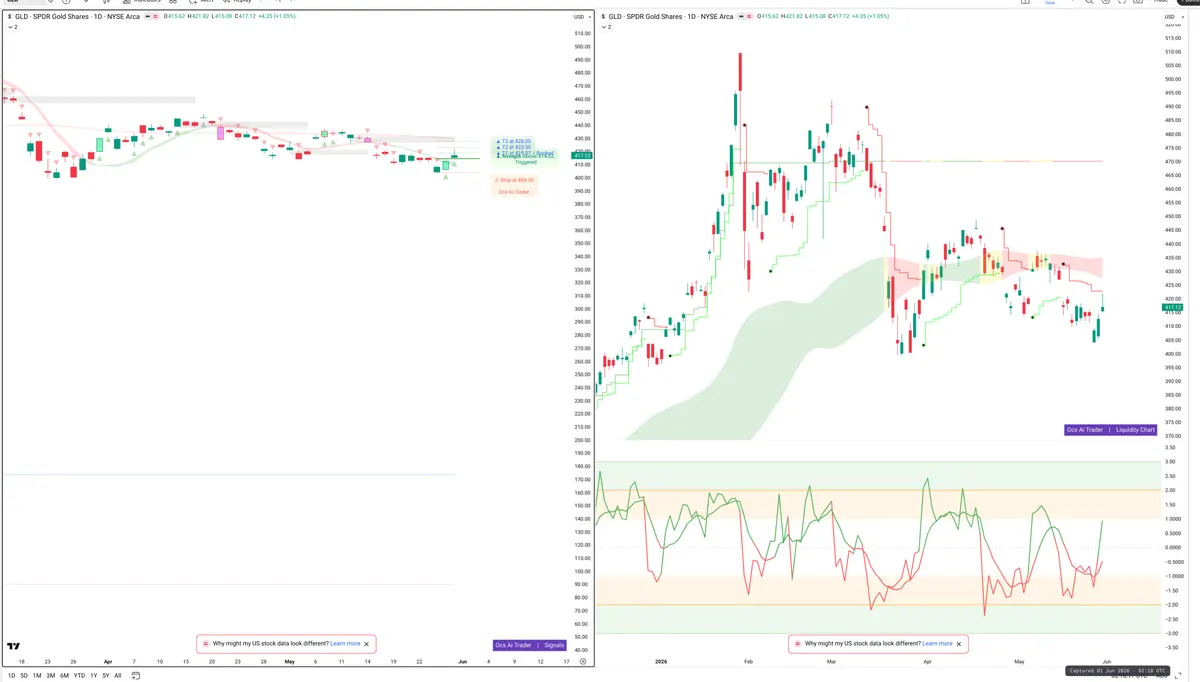Expand the 2 indicators legend, right chart
The width and height of the screenshot is (1200, 682).
tap(605, 27)
